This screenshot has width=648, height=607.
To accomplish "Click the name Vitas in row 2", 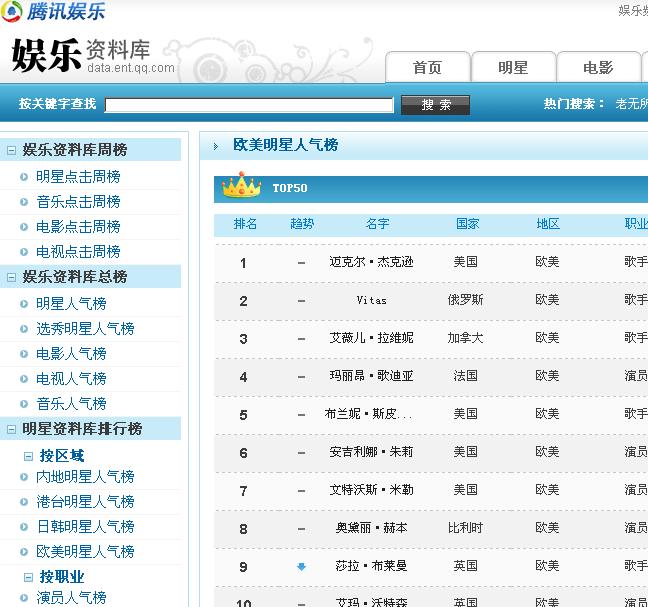I will click(372, 300).
